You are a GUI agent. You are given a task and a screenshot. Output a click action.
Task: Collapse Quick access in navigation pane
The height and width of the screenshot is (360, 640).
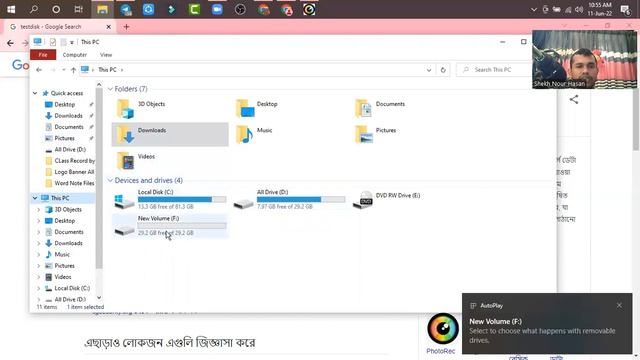pos(35,93)
